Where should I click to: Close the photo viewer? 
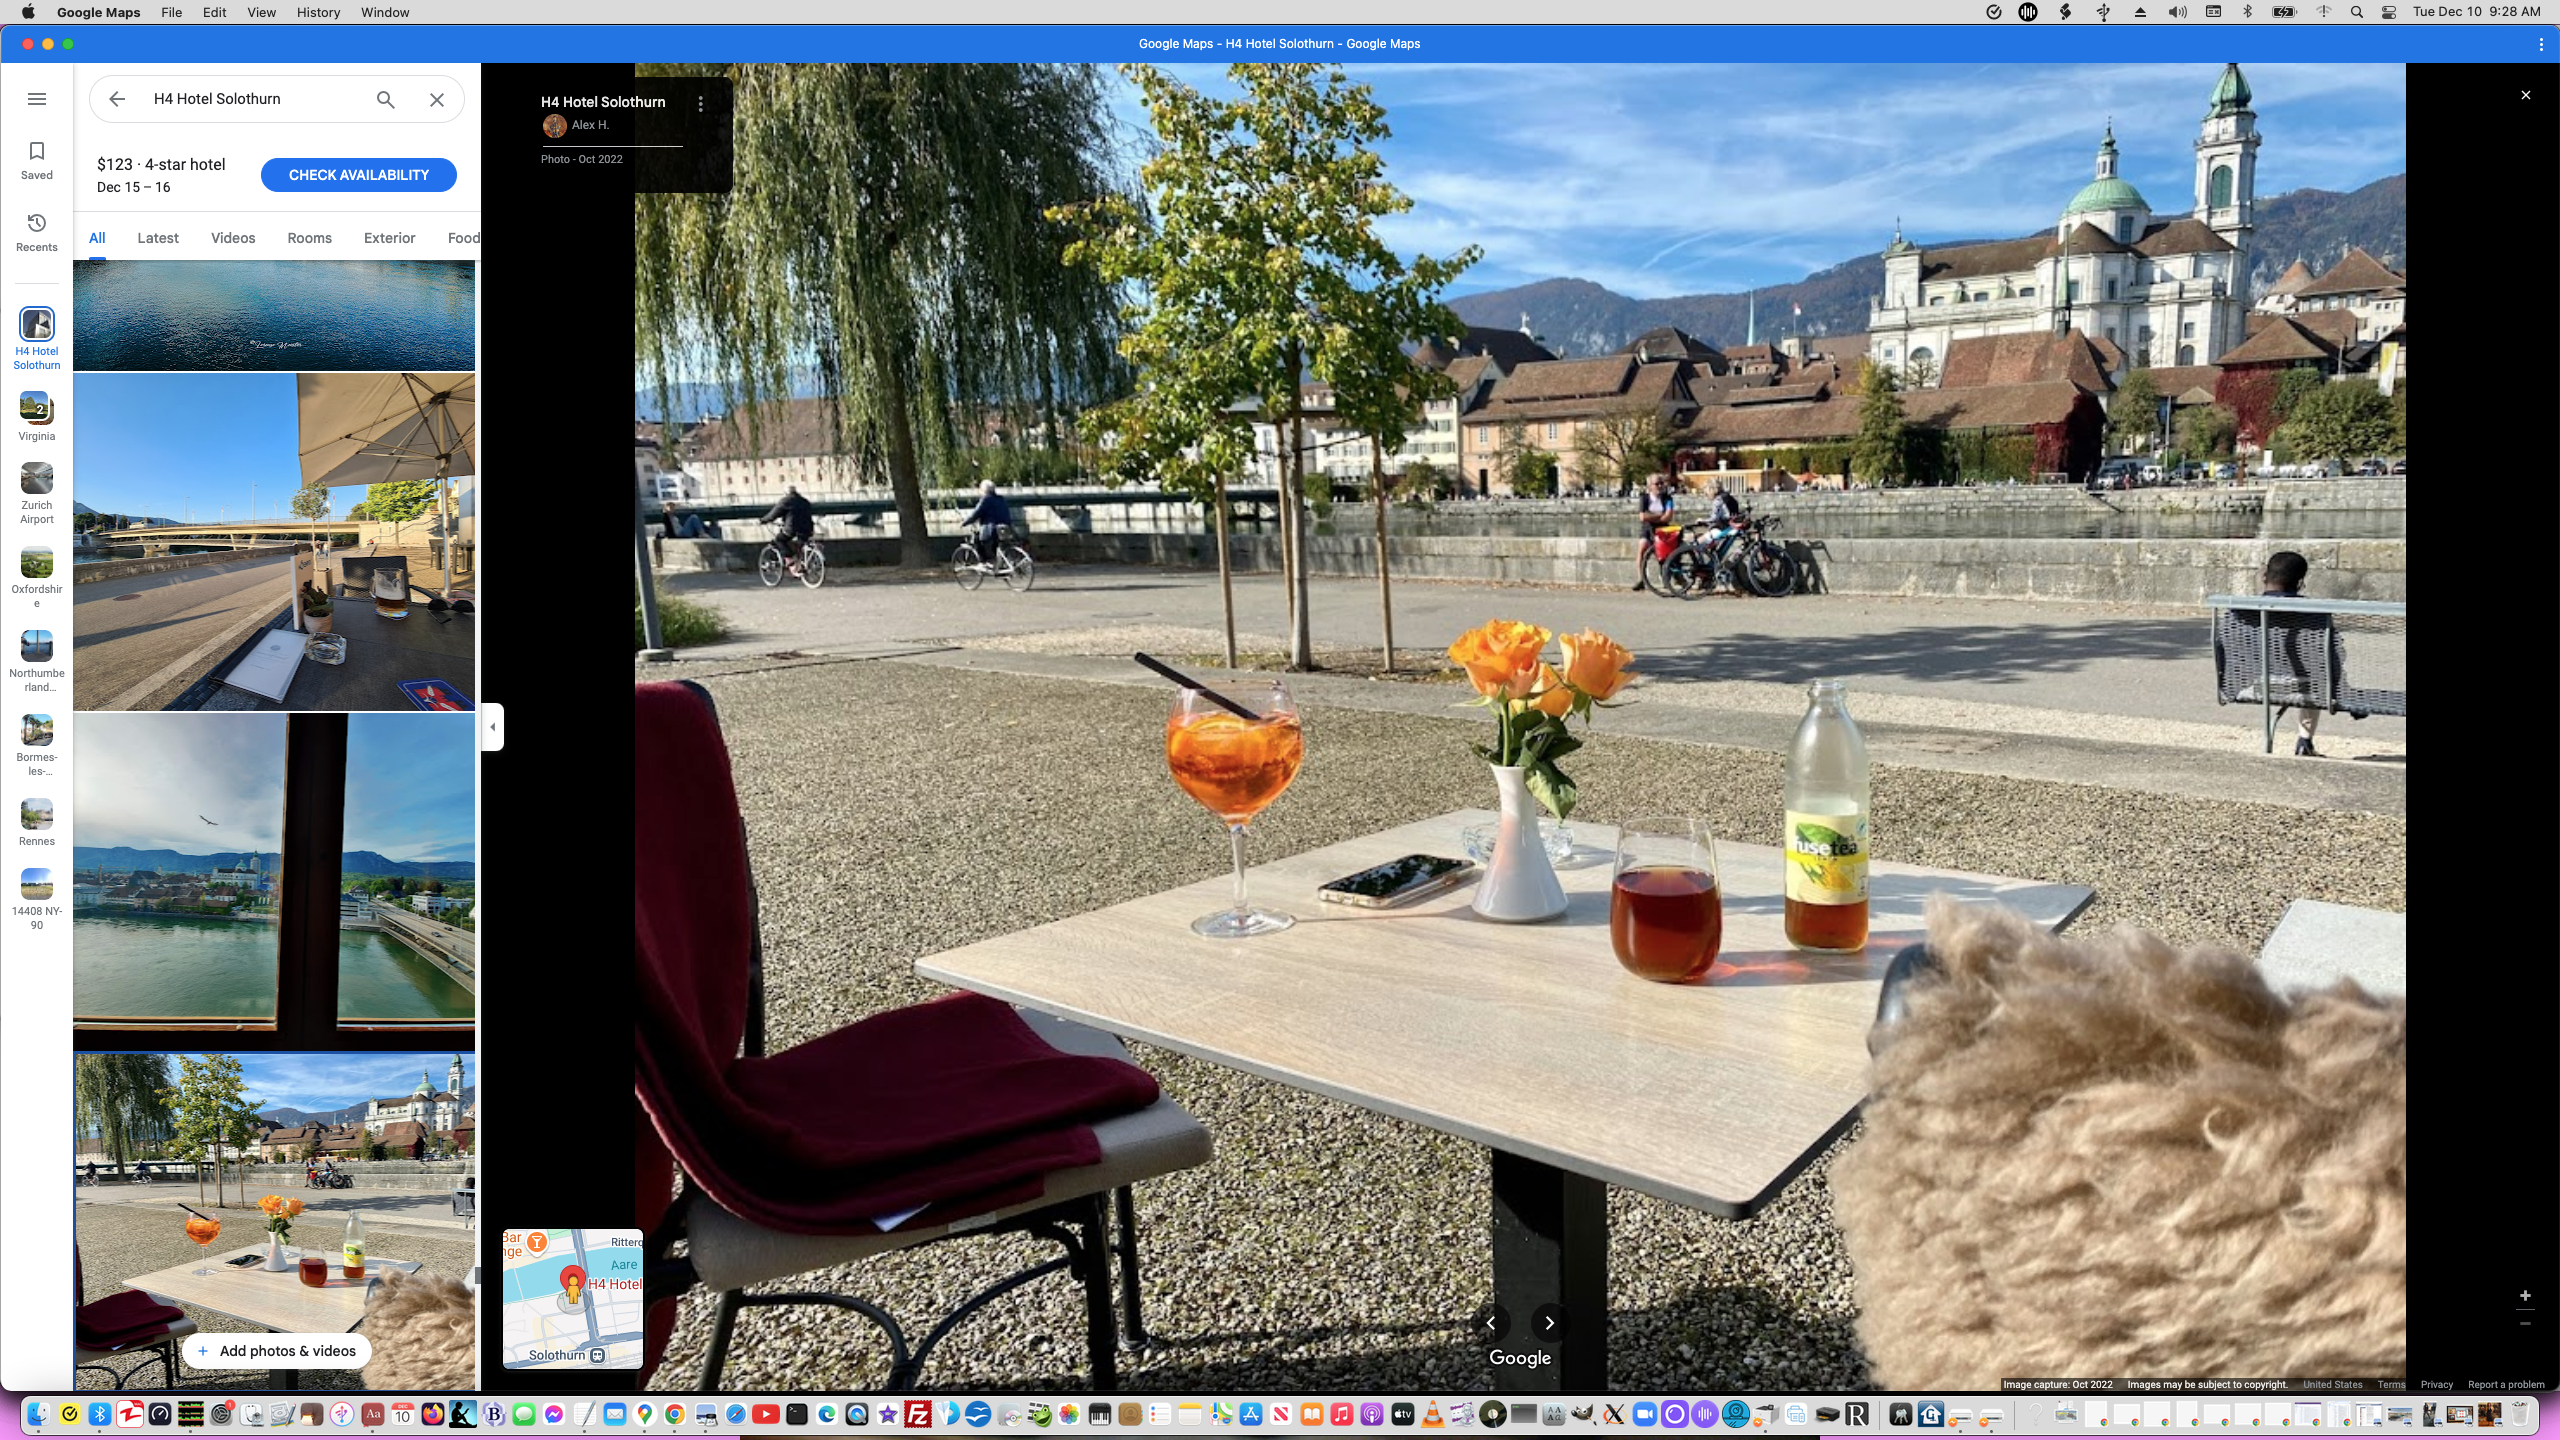click(x=2525, y=95)
